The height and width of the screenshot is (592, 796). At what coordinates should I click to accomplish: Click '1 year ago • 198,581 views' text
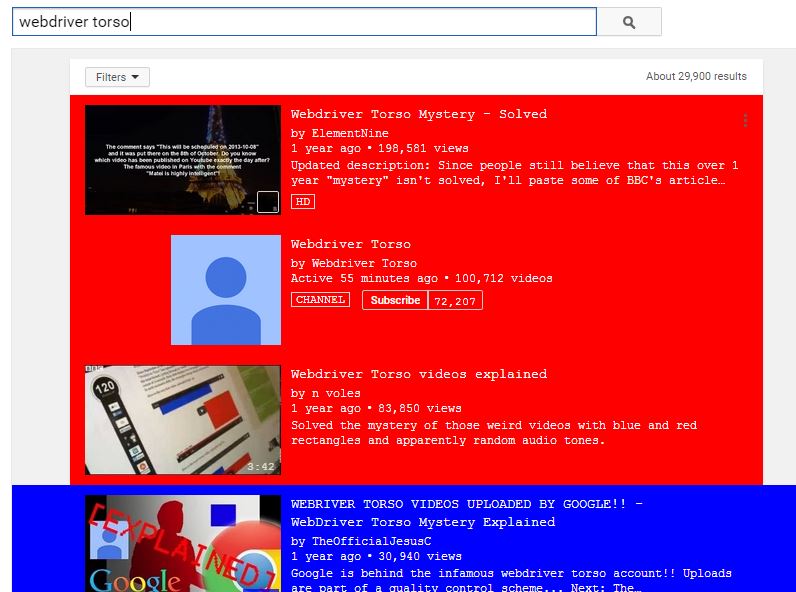coord(380,148)
